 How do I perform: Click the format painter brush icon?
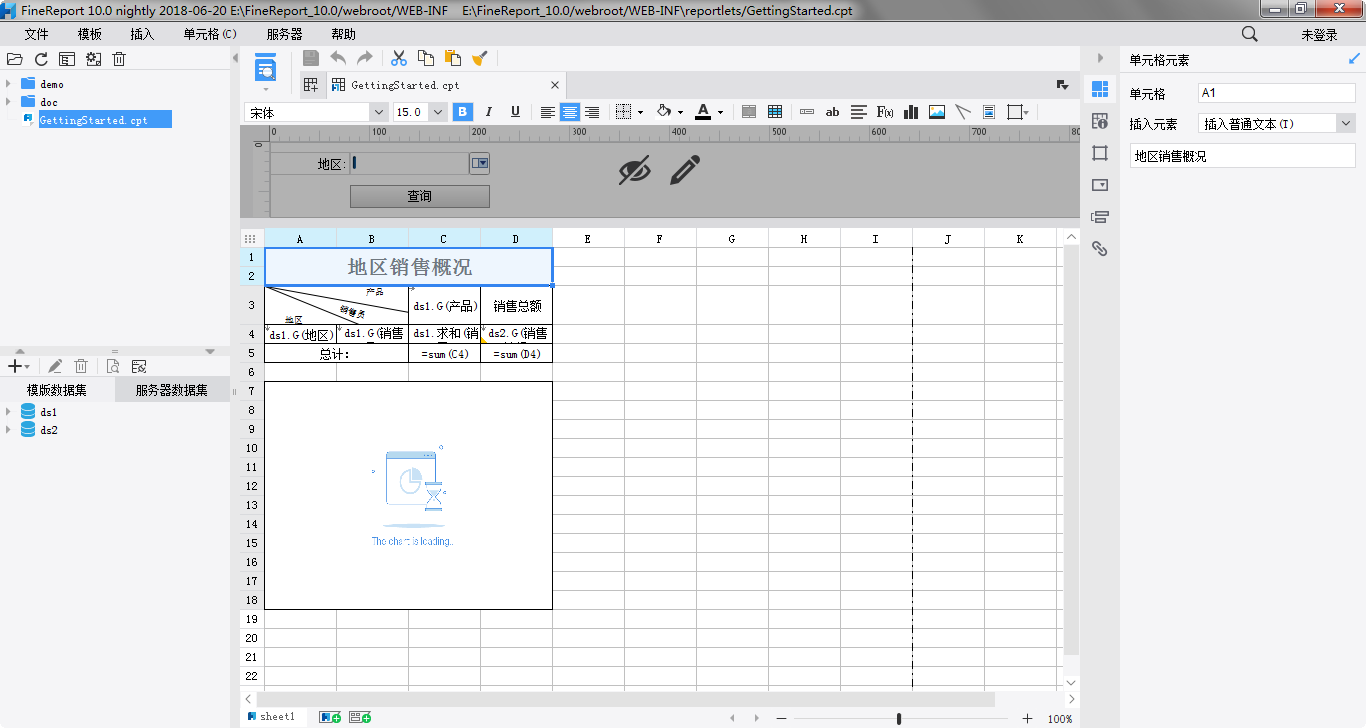click(x=479, y=58)
